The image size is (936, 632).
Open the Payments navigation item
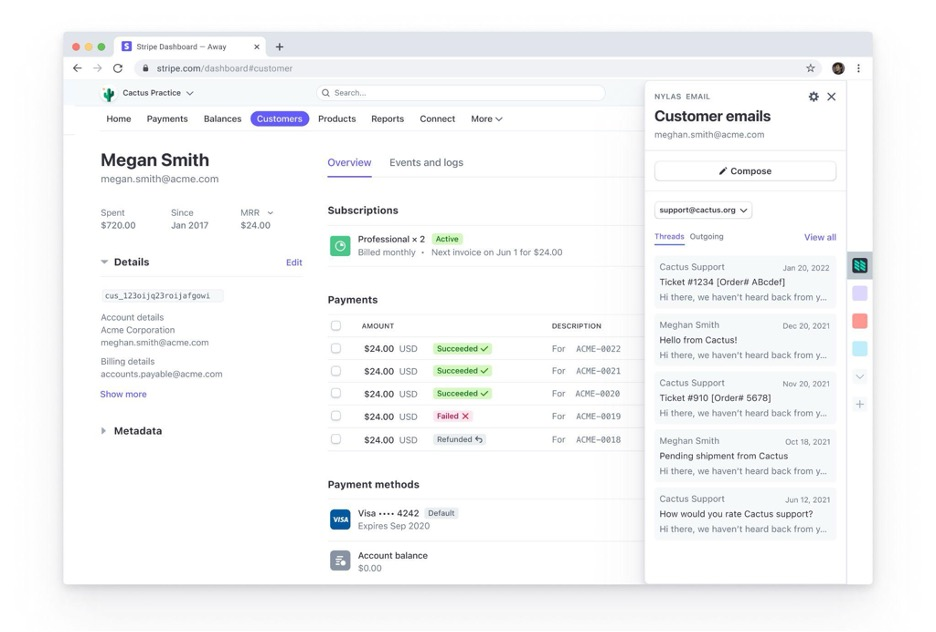pyautogui.click(x=167, y=119)
